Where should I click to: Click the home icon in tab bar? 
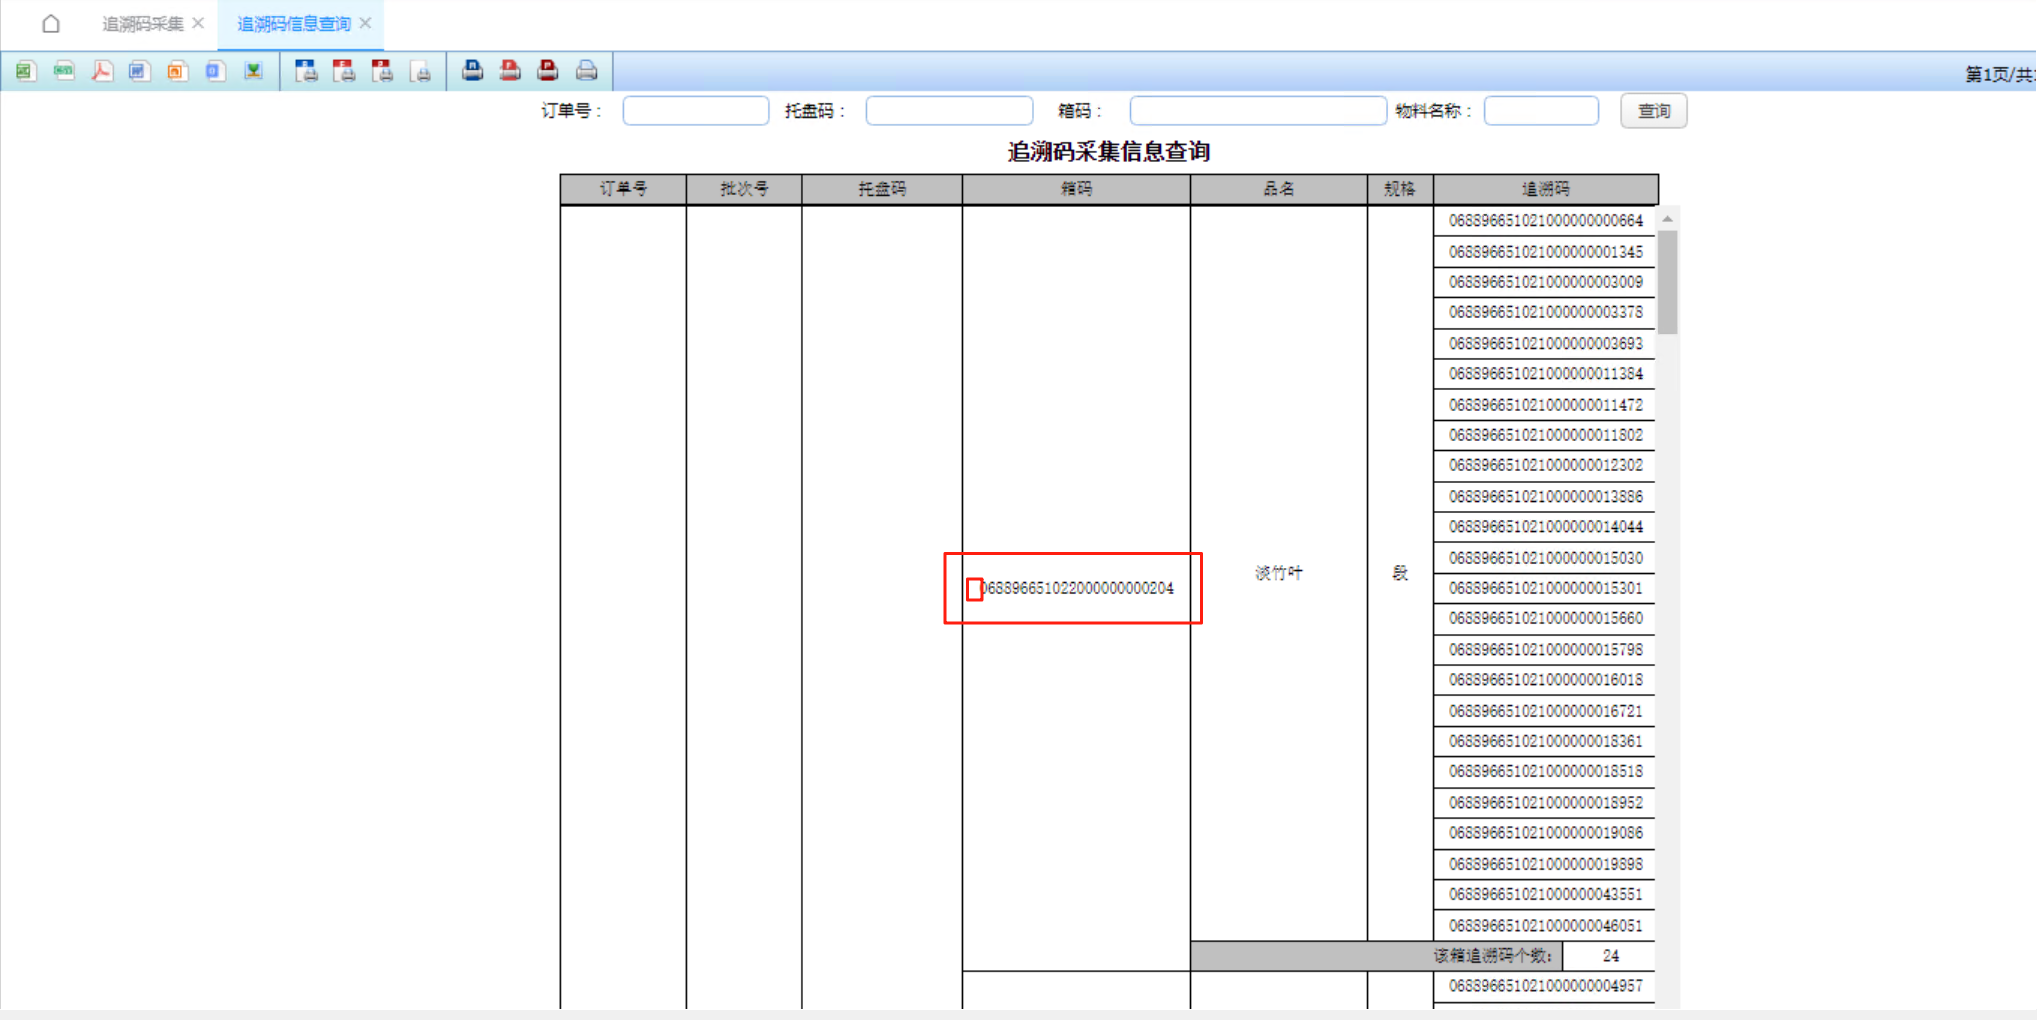(50, 22)
